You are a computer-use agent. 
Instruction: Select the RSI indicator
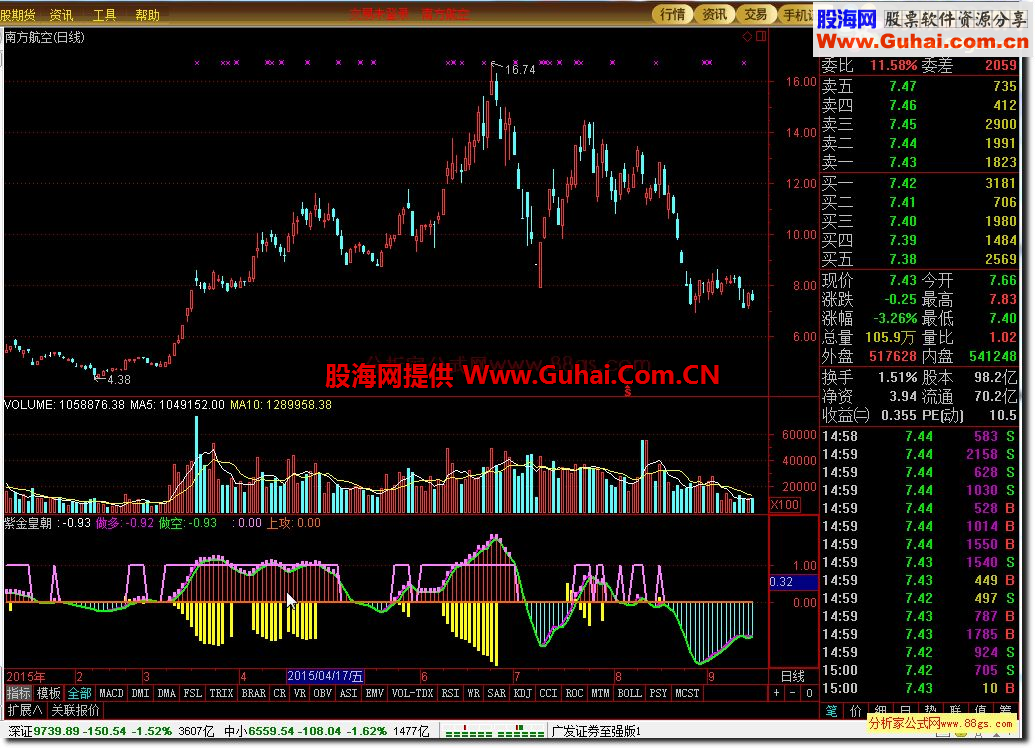[450, 693]
